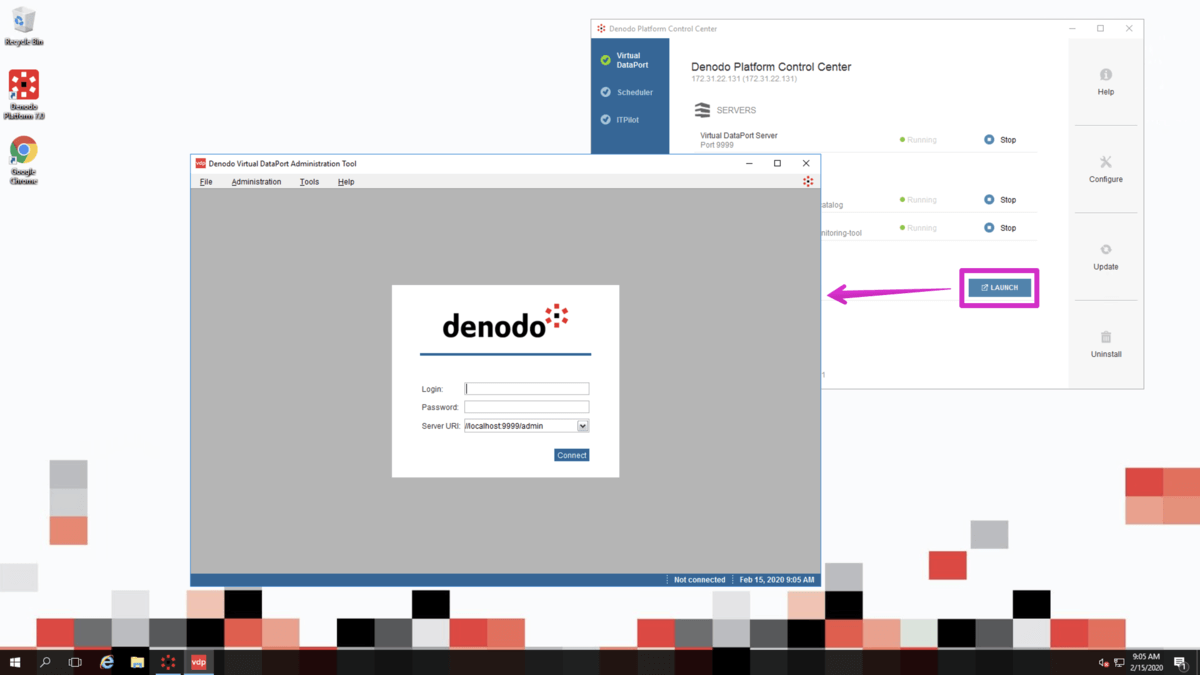Screen dimensions: 1200x675
Task: Open Help in Control Center sidebar
Action: click(1105, 82)
